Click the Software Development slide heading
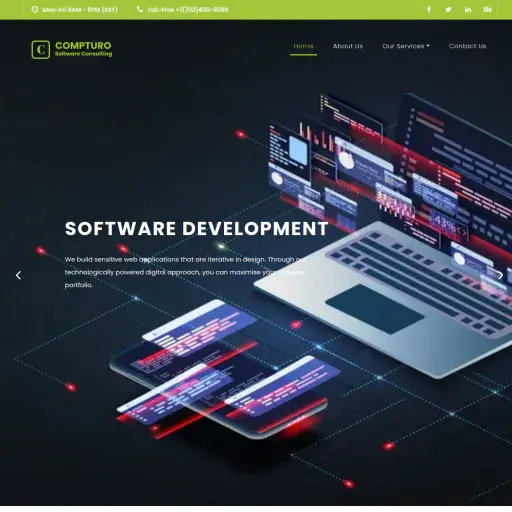512x512 pixels. pyautogui.click(x=197, y=229)
